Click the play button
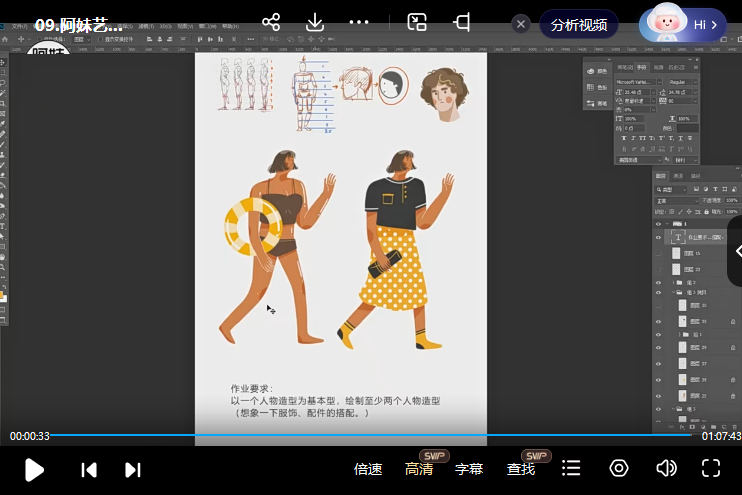 click(x=34, y=469)
